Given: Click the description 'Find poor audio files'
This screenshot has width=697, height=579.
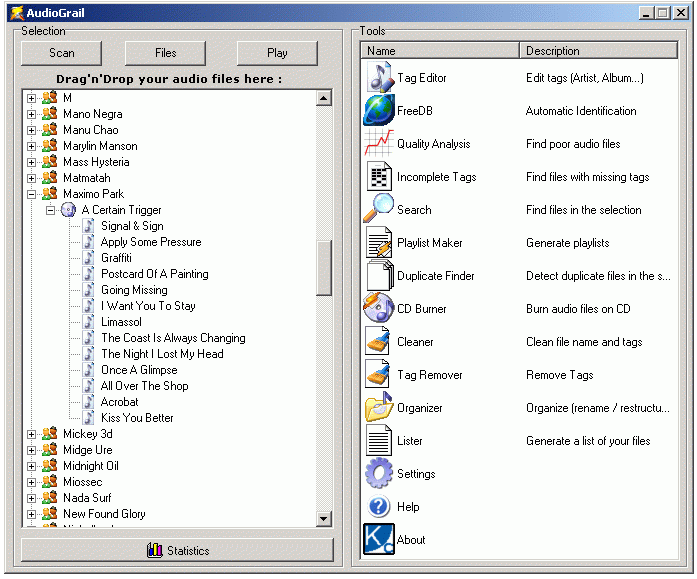Looking at the screenshot, I should 573,144.
